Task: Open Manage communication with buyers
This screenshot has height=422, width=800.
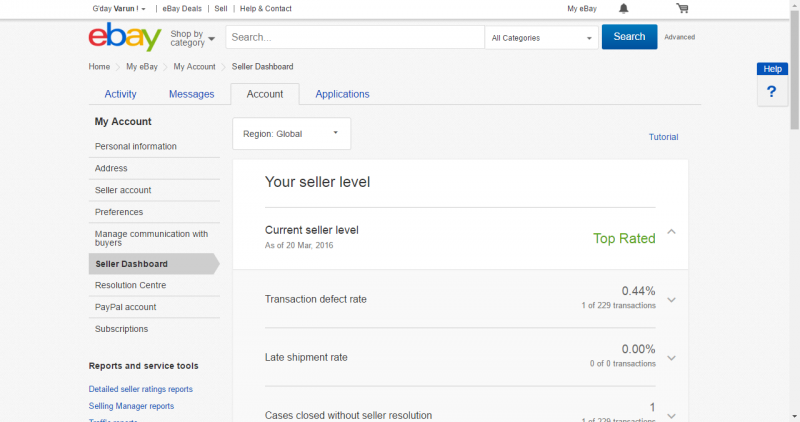Action: point(151,238)
